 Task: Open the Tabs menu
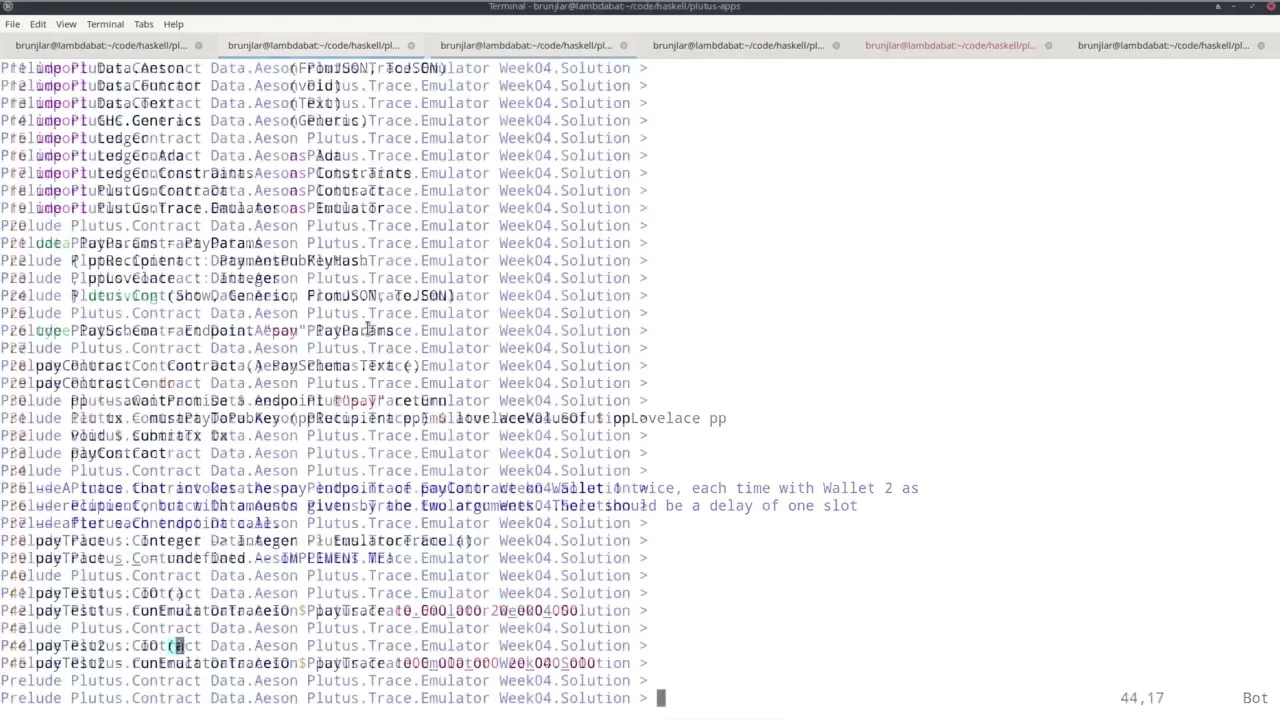[x=144, y=24]
